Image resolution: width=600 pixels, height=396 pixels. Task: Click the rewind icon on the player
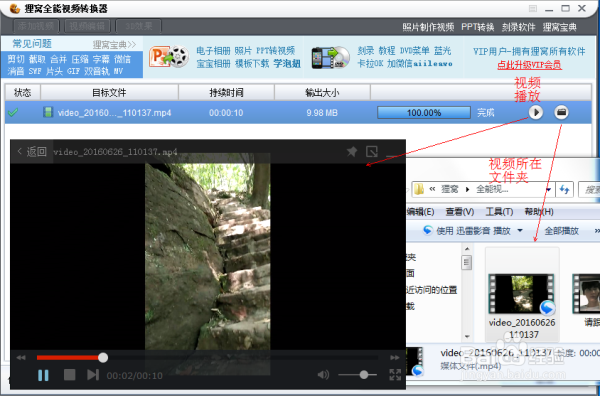pos(21,358)
